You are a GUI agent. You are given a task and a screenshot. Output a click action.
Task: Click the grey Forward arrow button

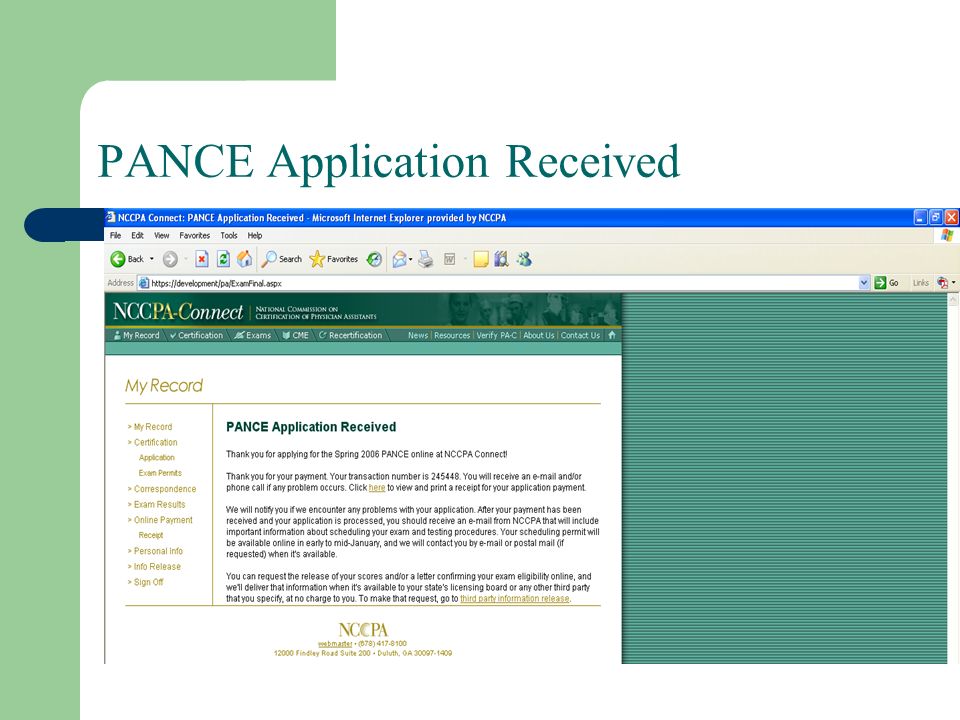point(170,260)
